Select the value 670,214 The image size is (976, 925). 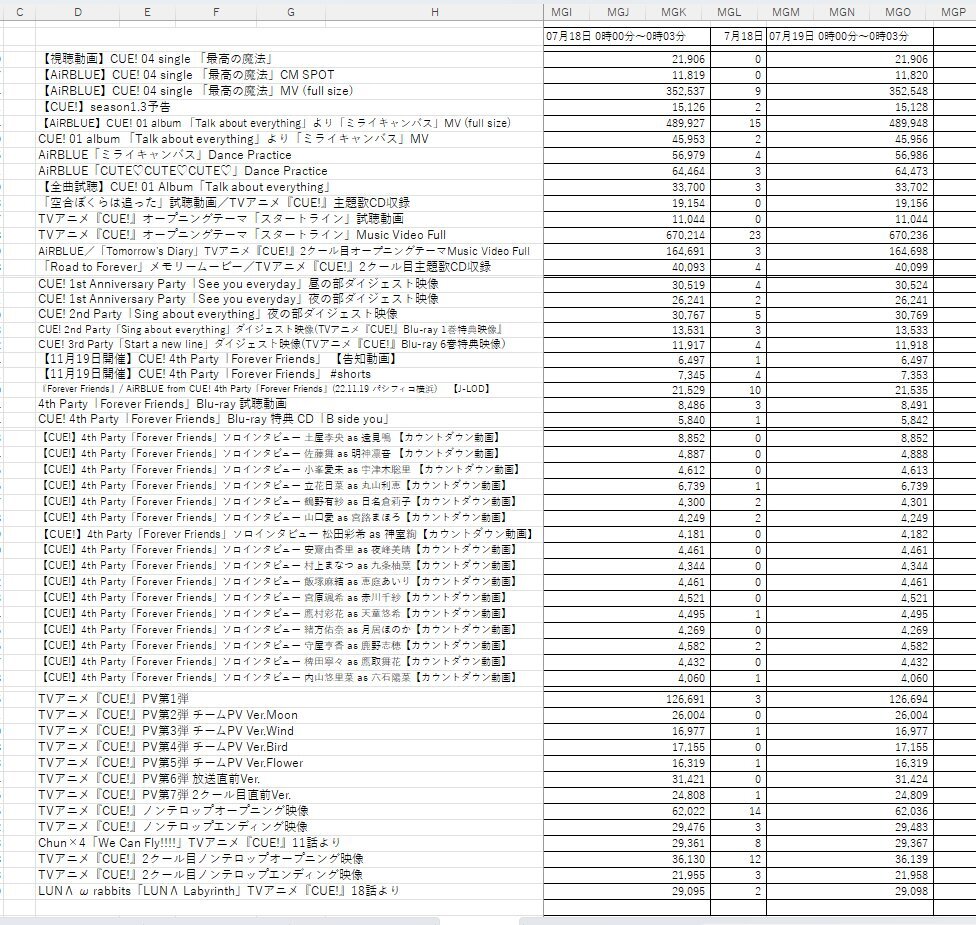(684, 235)
